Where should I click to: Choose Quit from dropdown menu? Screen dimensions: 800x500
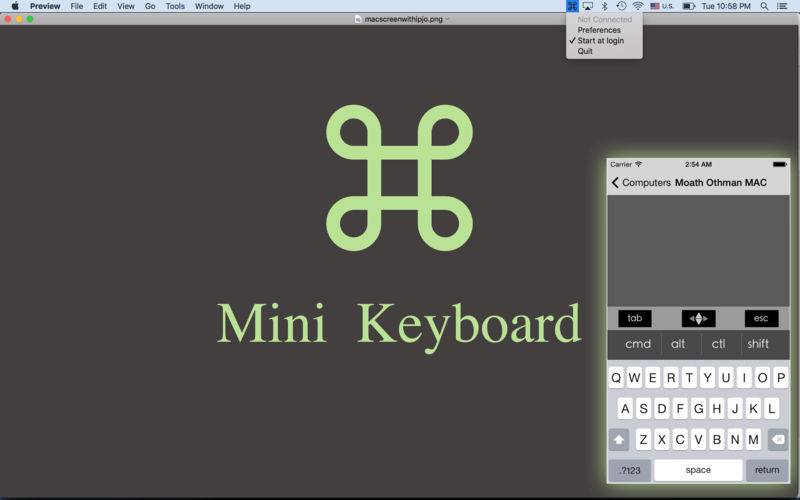[x=585, y=51]
